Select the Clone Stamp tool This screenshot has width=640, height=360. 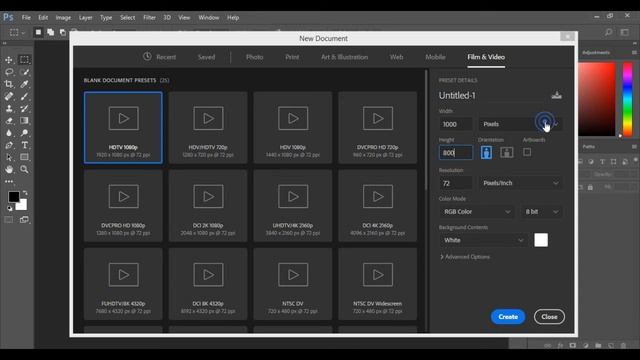(9, 109)
